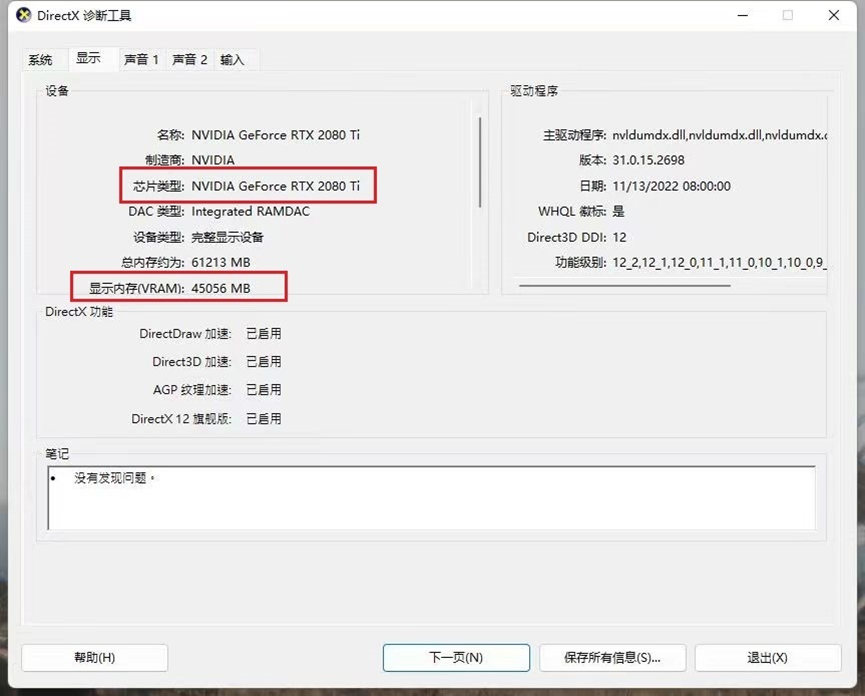The width and height of the screenshot is (865, 696).
Task: Switch to the 输入 tab
Action: 232,60
